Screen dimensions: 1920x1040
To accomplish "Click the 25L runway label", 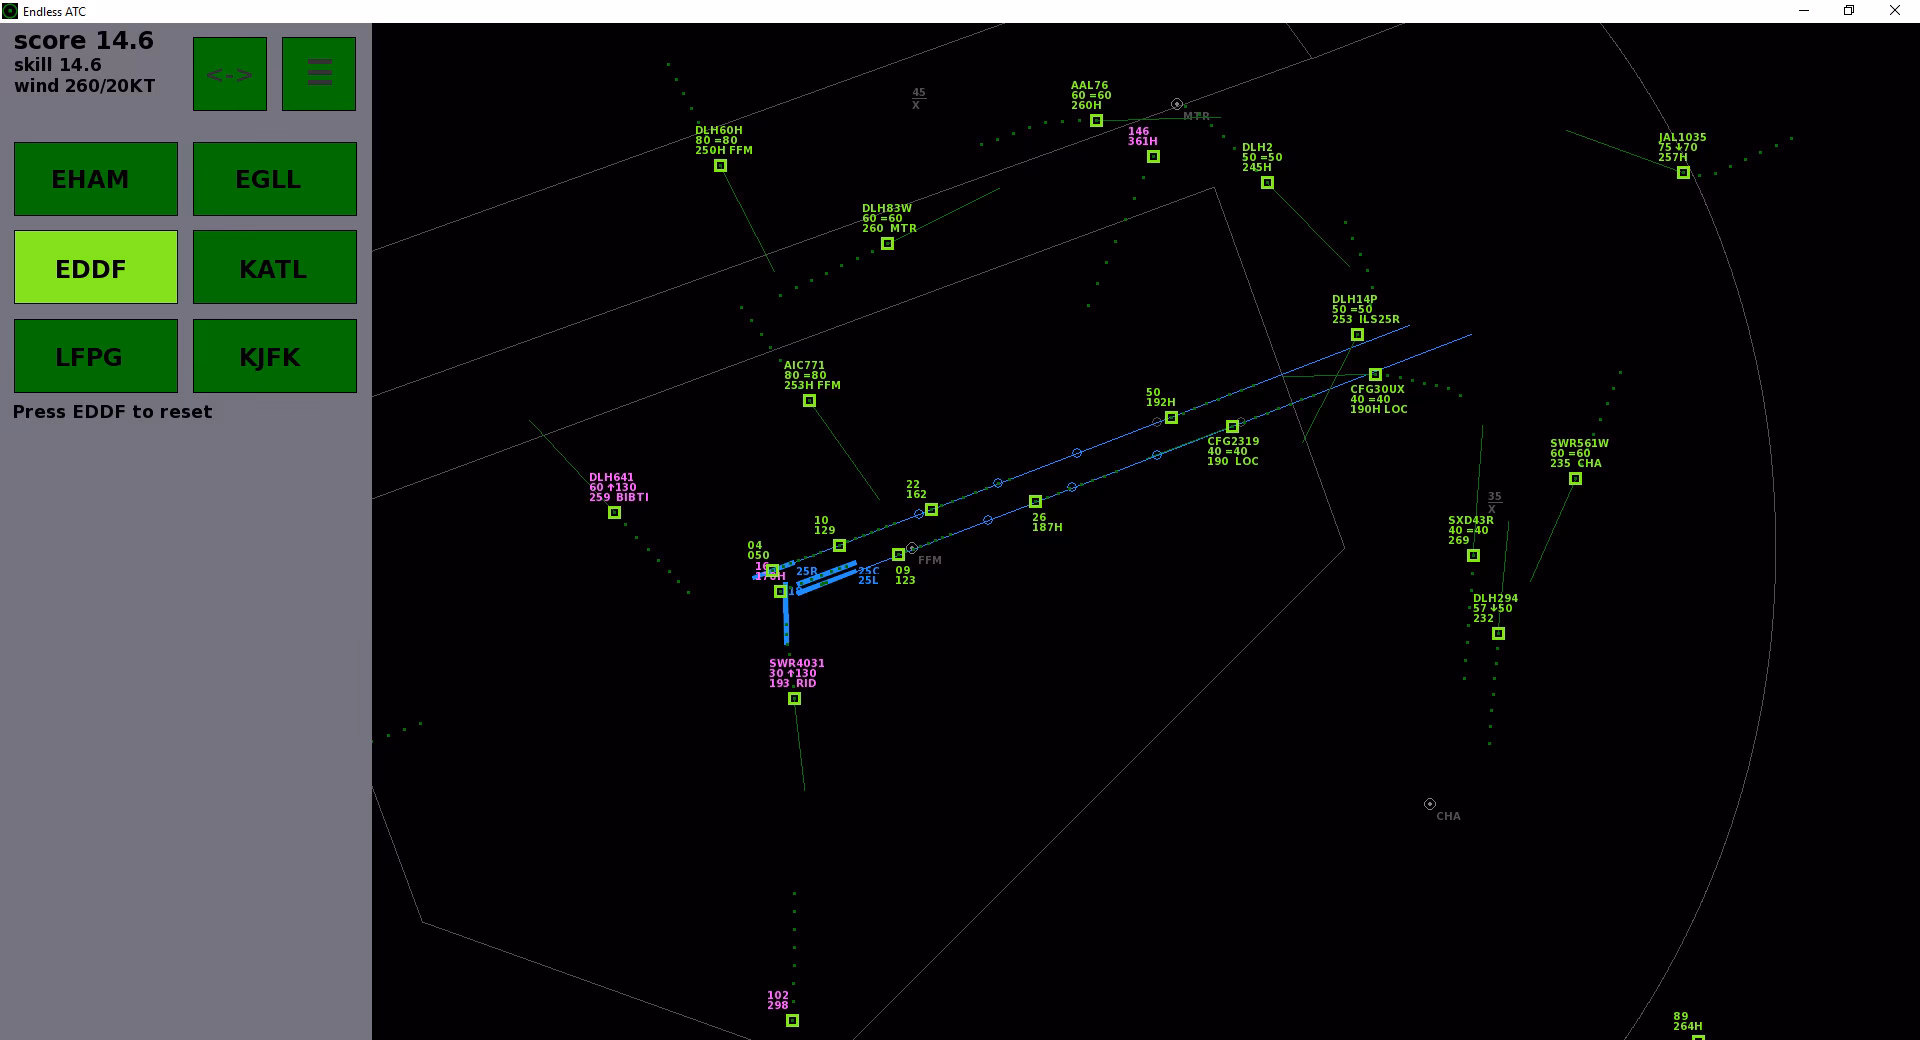I will pos(868,581).
